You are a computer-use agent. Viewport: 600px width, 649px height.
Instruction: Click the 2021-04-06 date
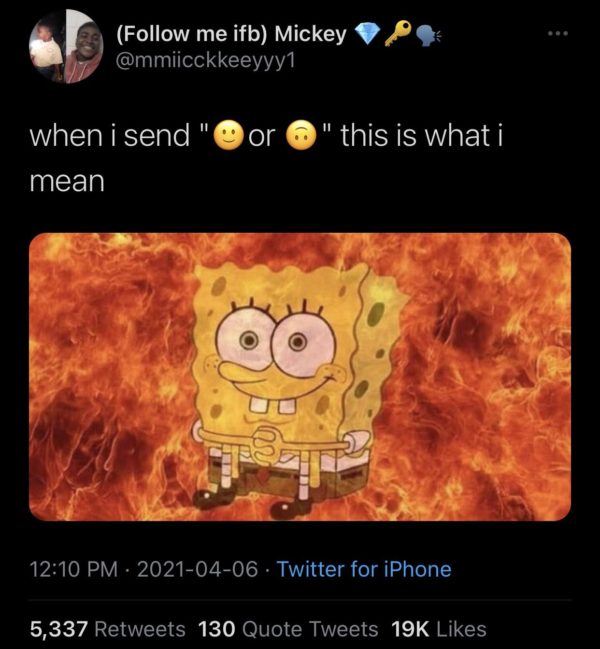(x=197, y=569)
